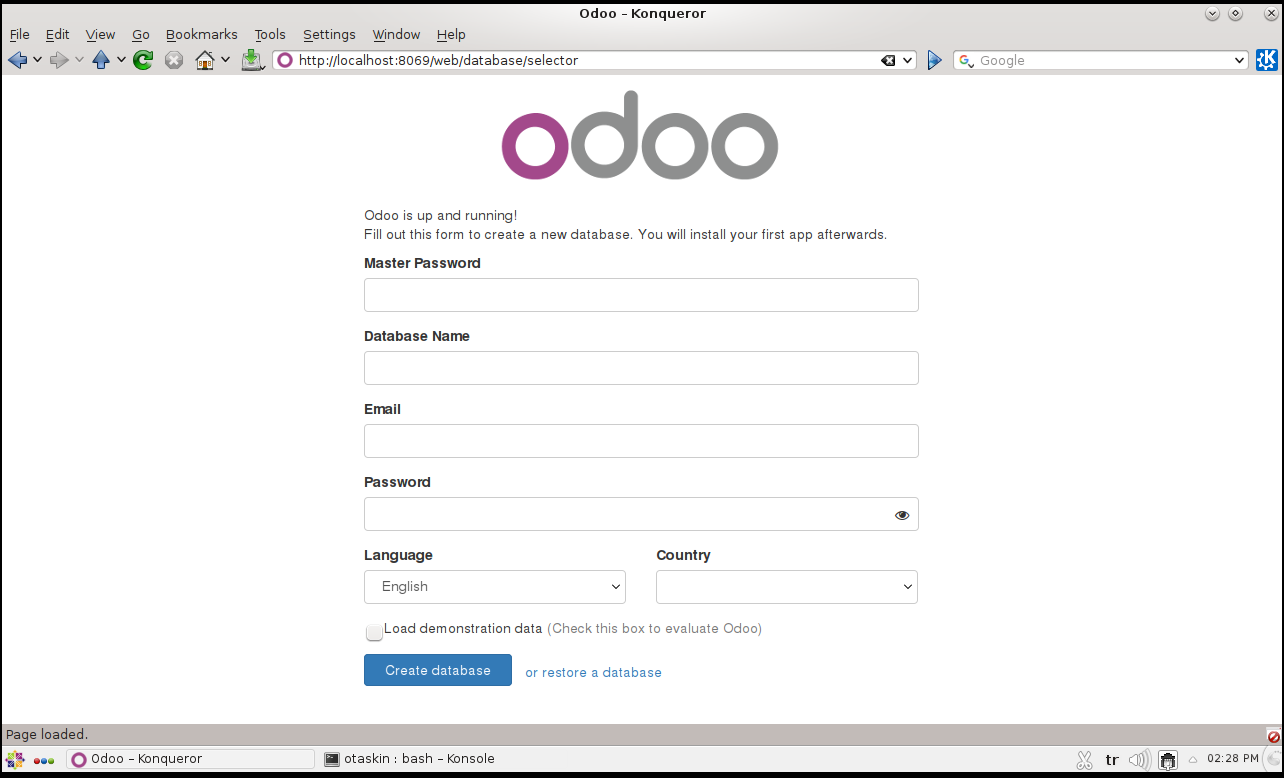This screenshot has width=1284, height=778.
Task: Click the Stop loading icon
Action: (x=174, y=60)
